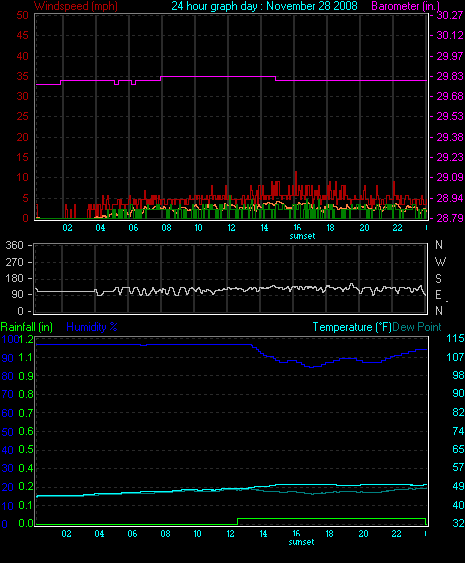The height and width of the screenshot is (563, 465).
Task: Click the Dew Point legend label
Action: (x=417, y=327)
